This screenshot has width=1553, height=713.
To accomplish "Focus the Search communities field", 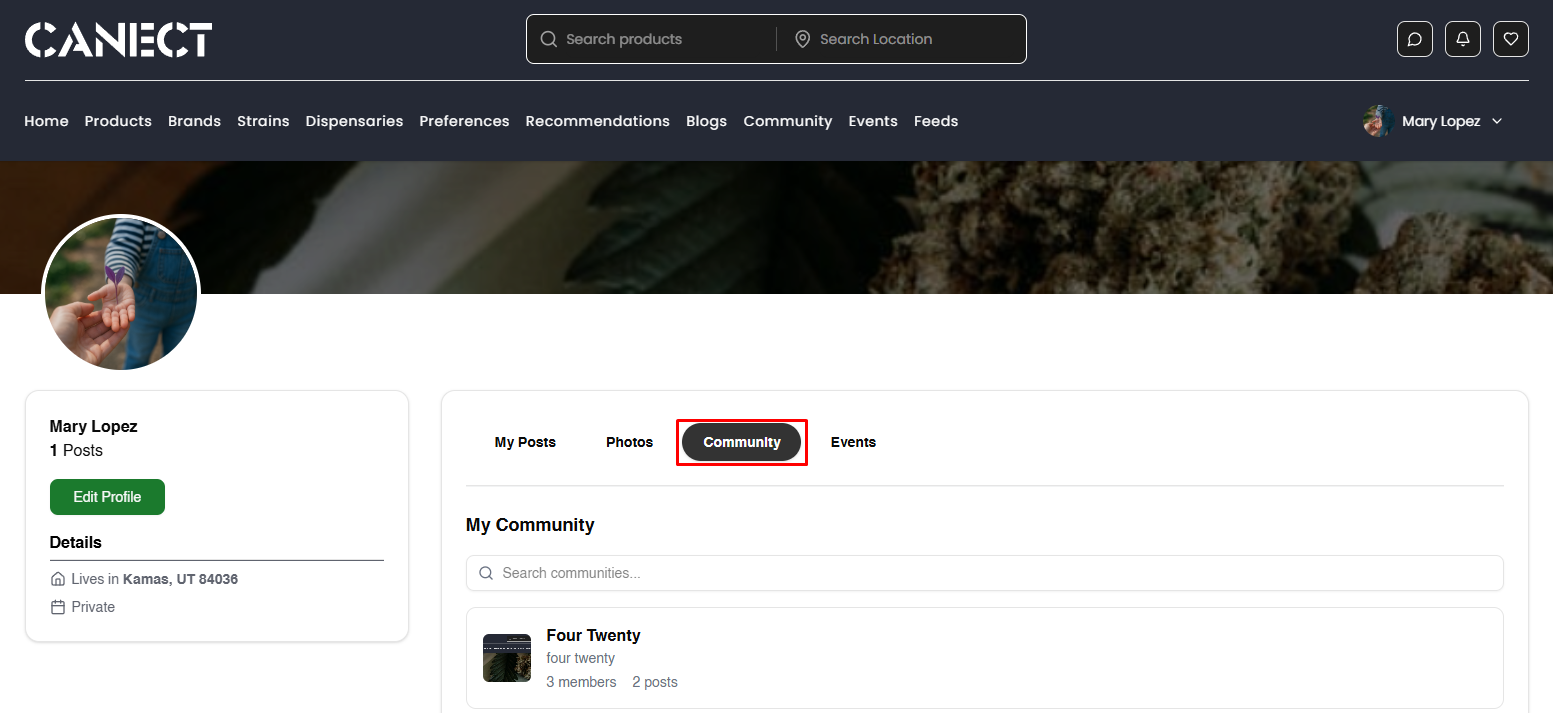I will click(x=984, y=573).
